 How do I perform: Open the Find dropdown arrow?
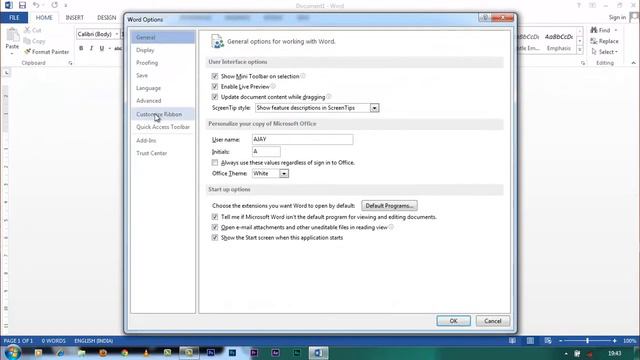616,30
